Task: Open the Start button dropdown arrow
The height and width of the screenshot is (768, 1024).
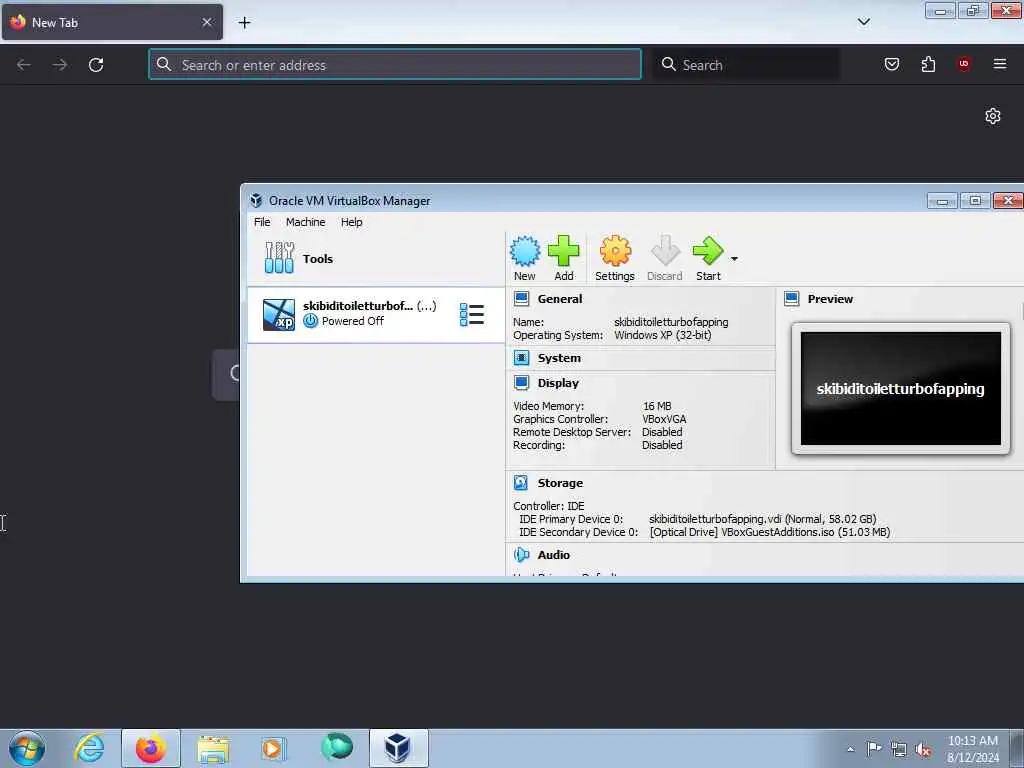Action: 734,259
